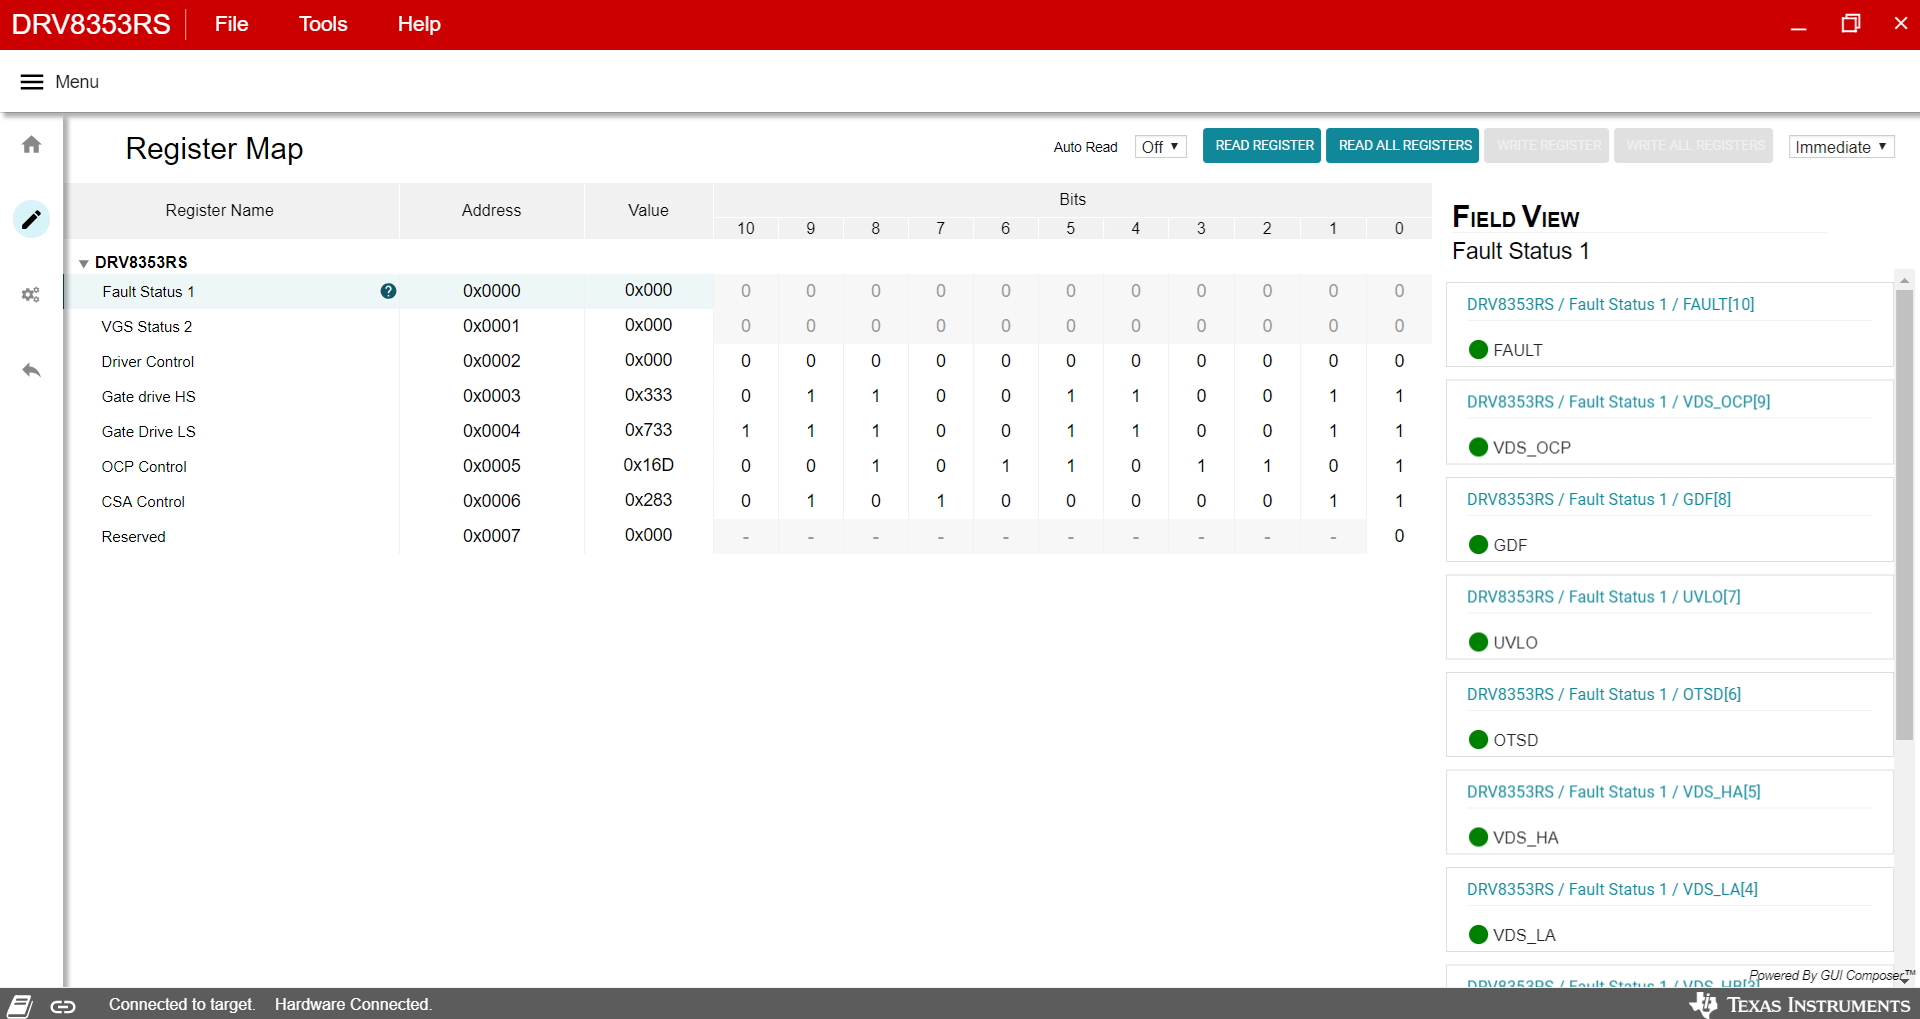Click the READ ALL REGISTERS button

(x=1404, y=146)
